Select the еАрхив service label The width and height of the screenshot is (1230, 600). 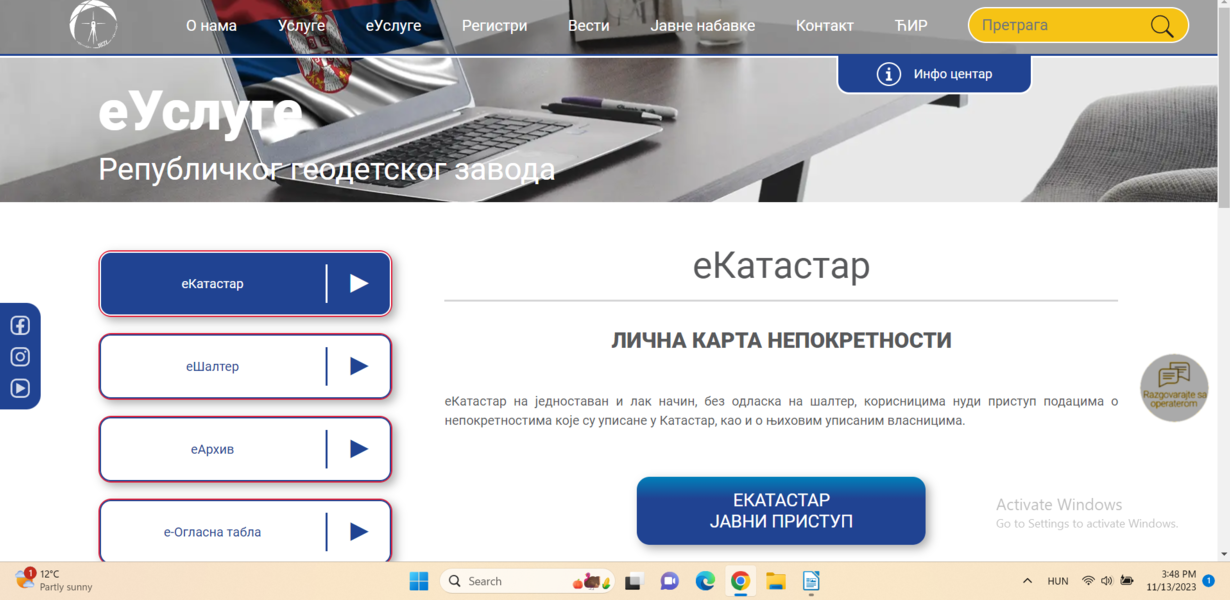[212, 450]
